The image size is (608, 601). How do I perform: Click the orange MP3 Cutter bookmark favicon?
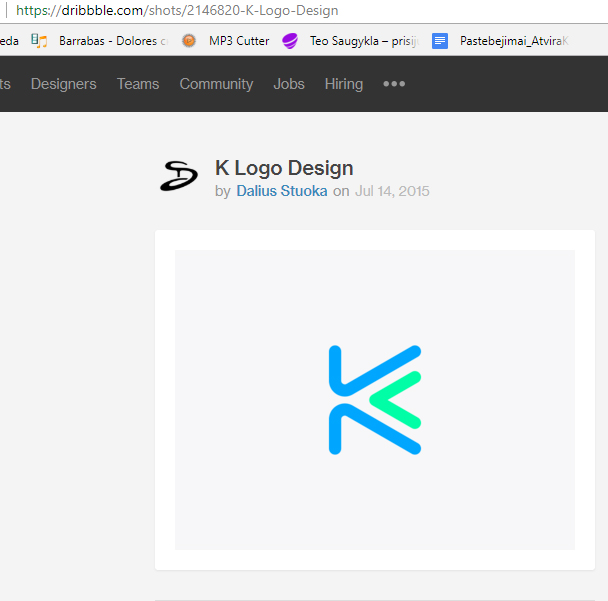click(x=189, y=41)
